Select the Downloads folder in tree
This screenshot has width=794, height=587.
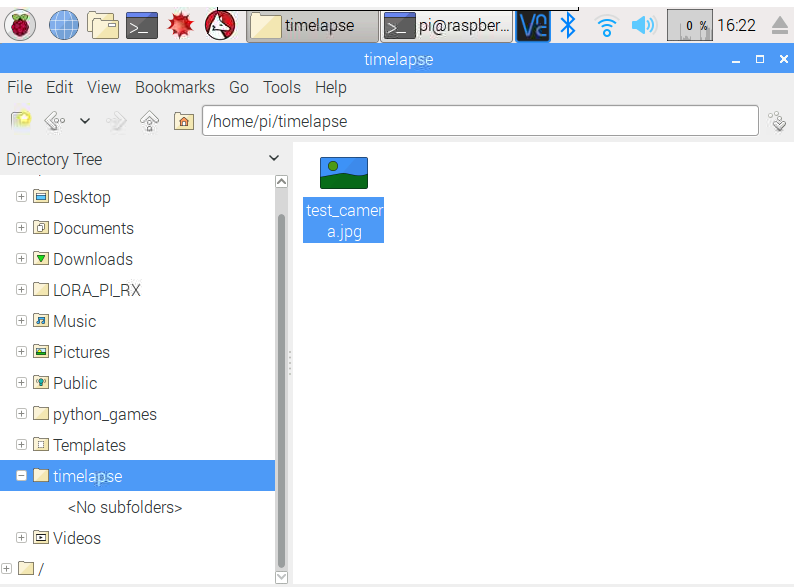click(x=92, y=259)
